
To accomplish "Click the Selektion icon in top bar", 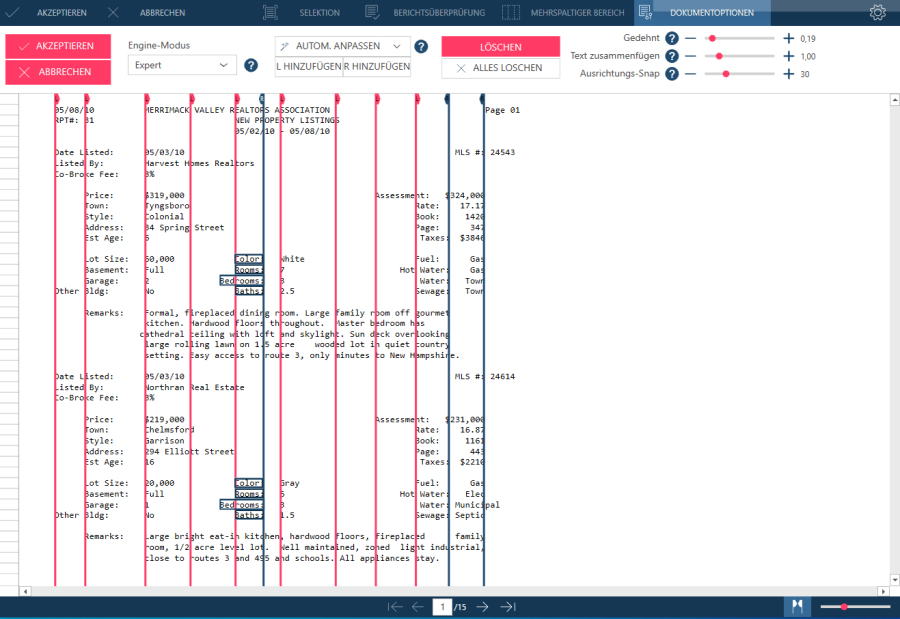I will click(270, 12).
